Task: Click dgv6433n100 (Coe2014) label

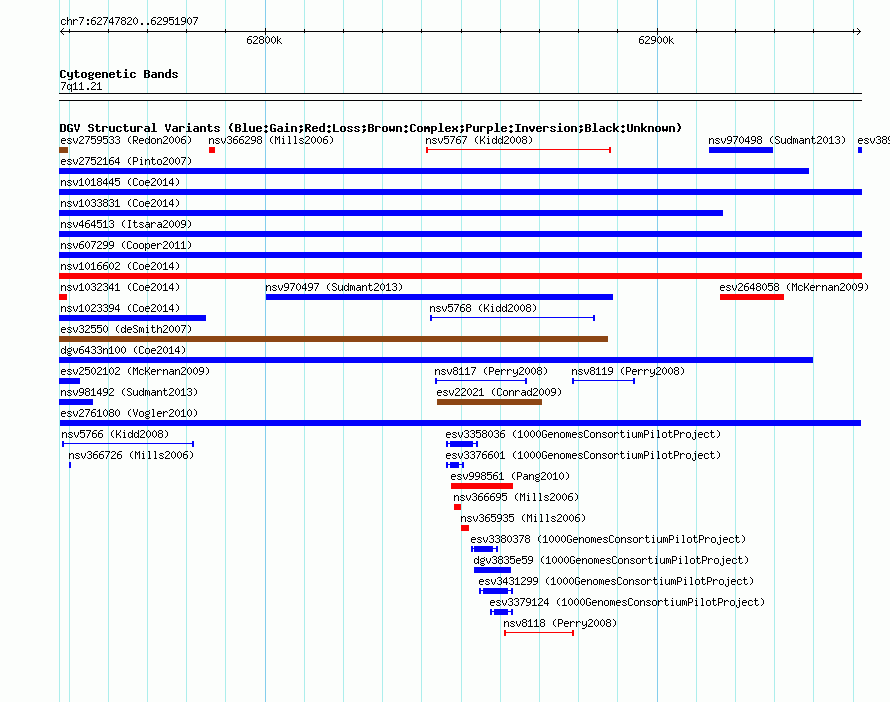Action: [123, 350]
